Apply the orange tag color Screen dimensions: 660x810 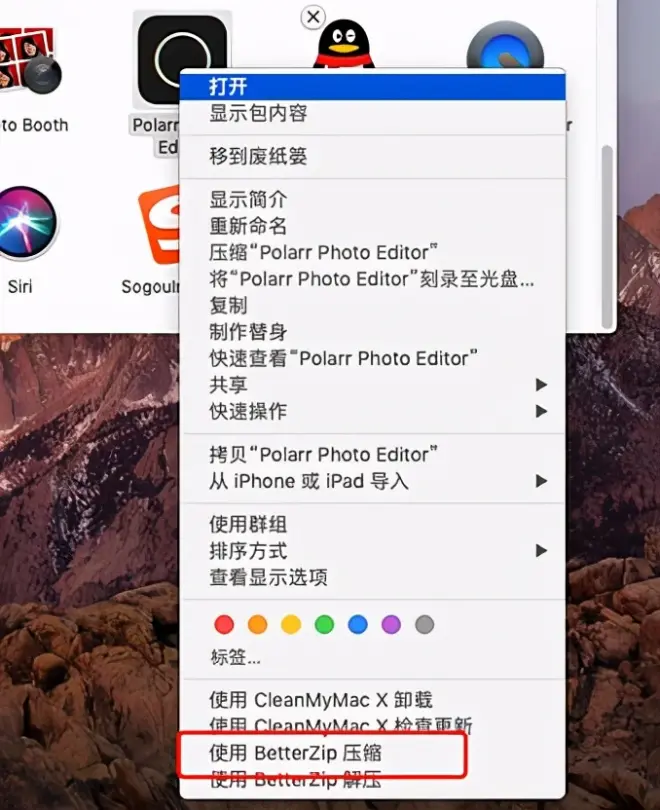258,625
